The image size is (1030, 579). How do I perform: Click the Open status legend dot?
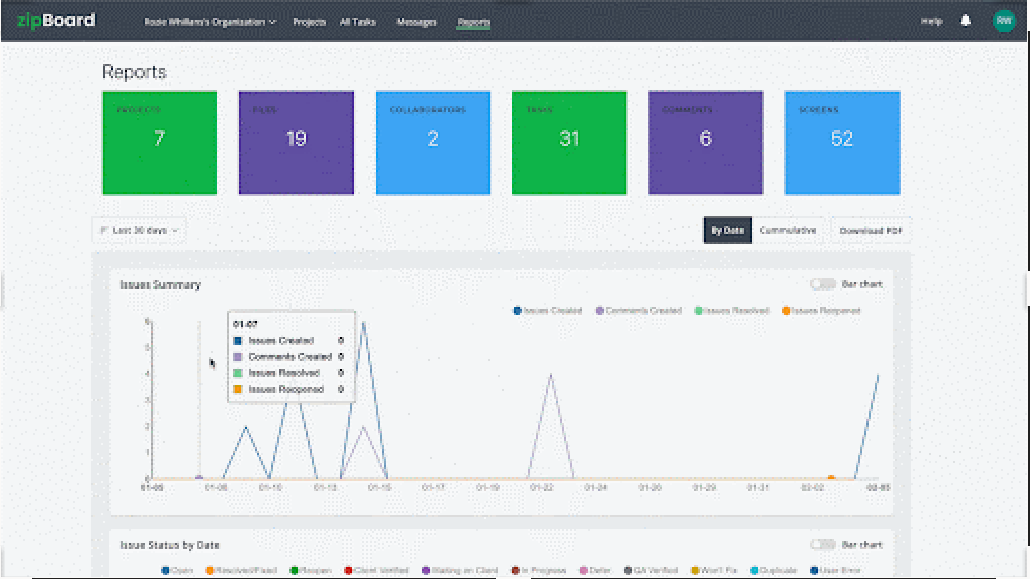tap(165, 571)
